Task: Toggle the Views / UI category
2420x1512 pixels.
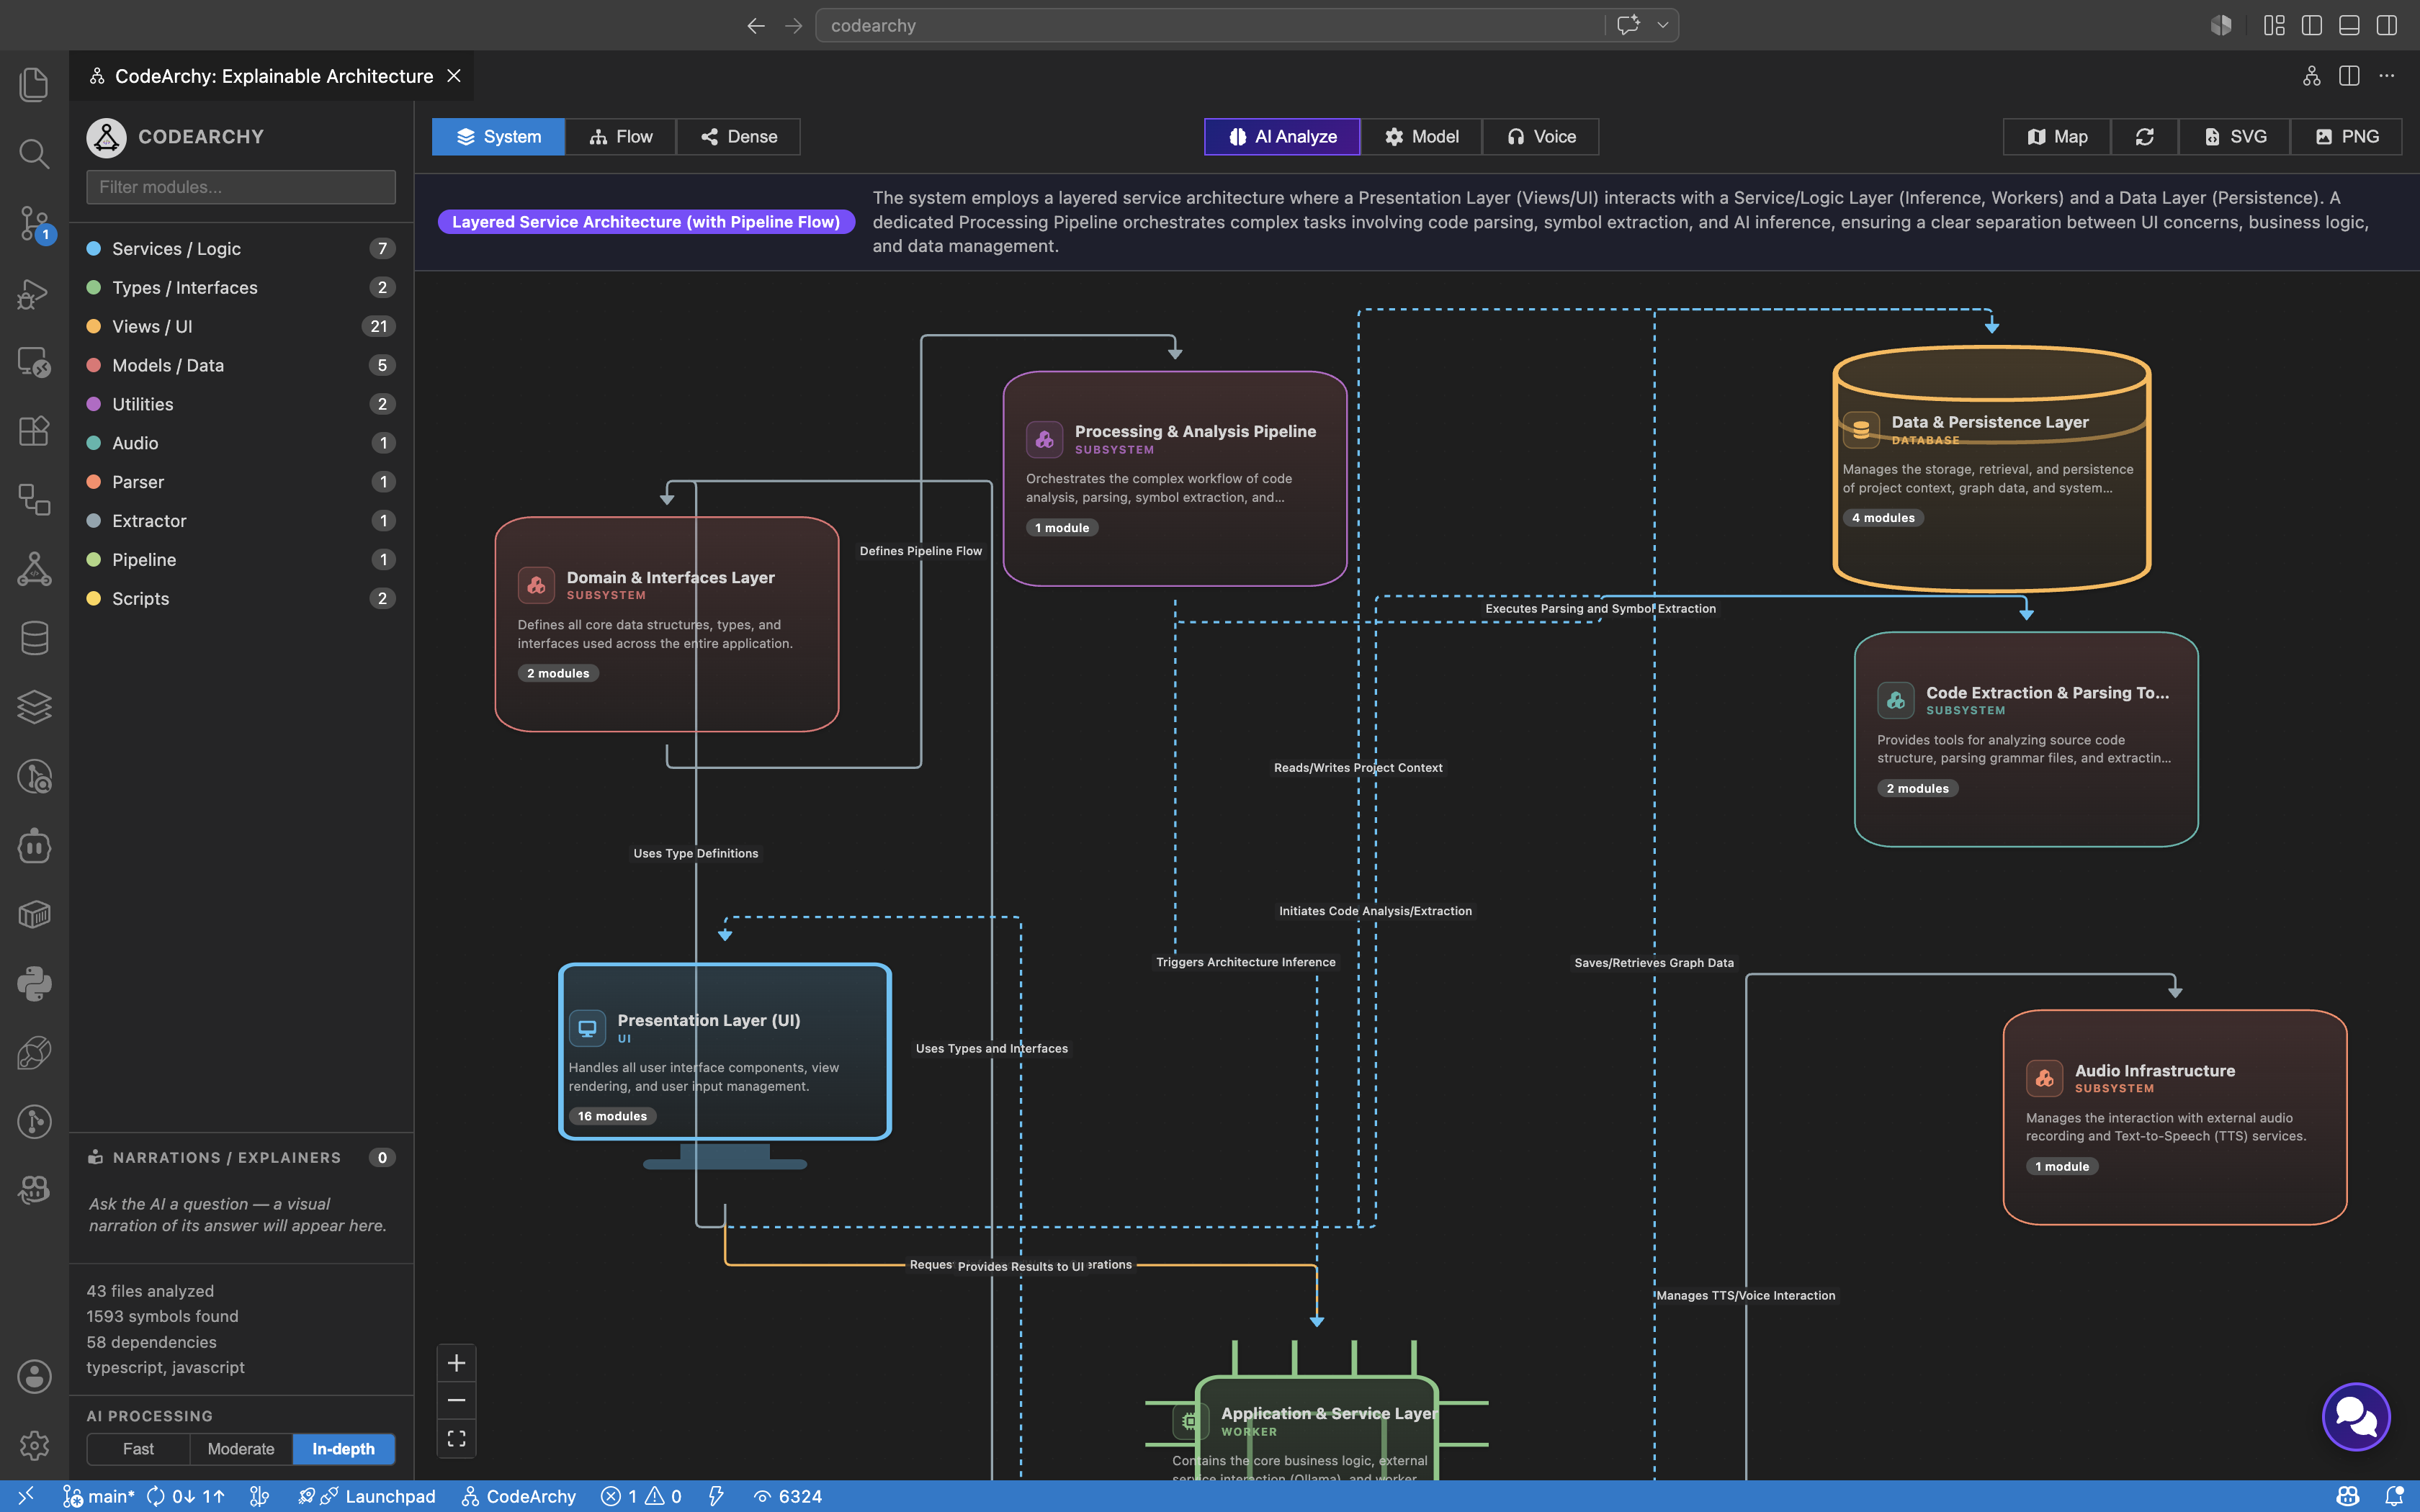Action: [x=240, y=327]
